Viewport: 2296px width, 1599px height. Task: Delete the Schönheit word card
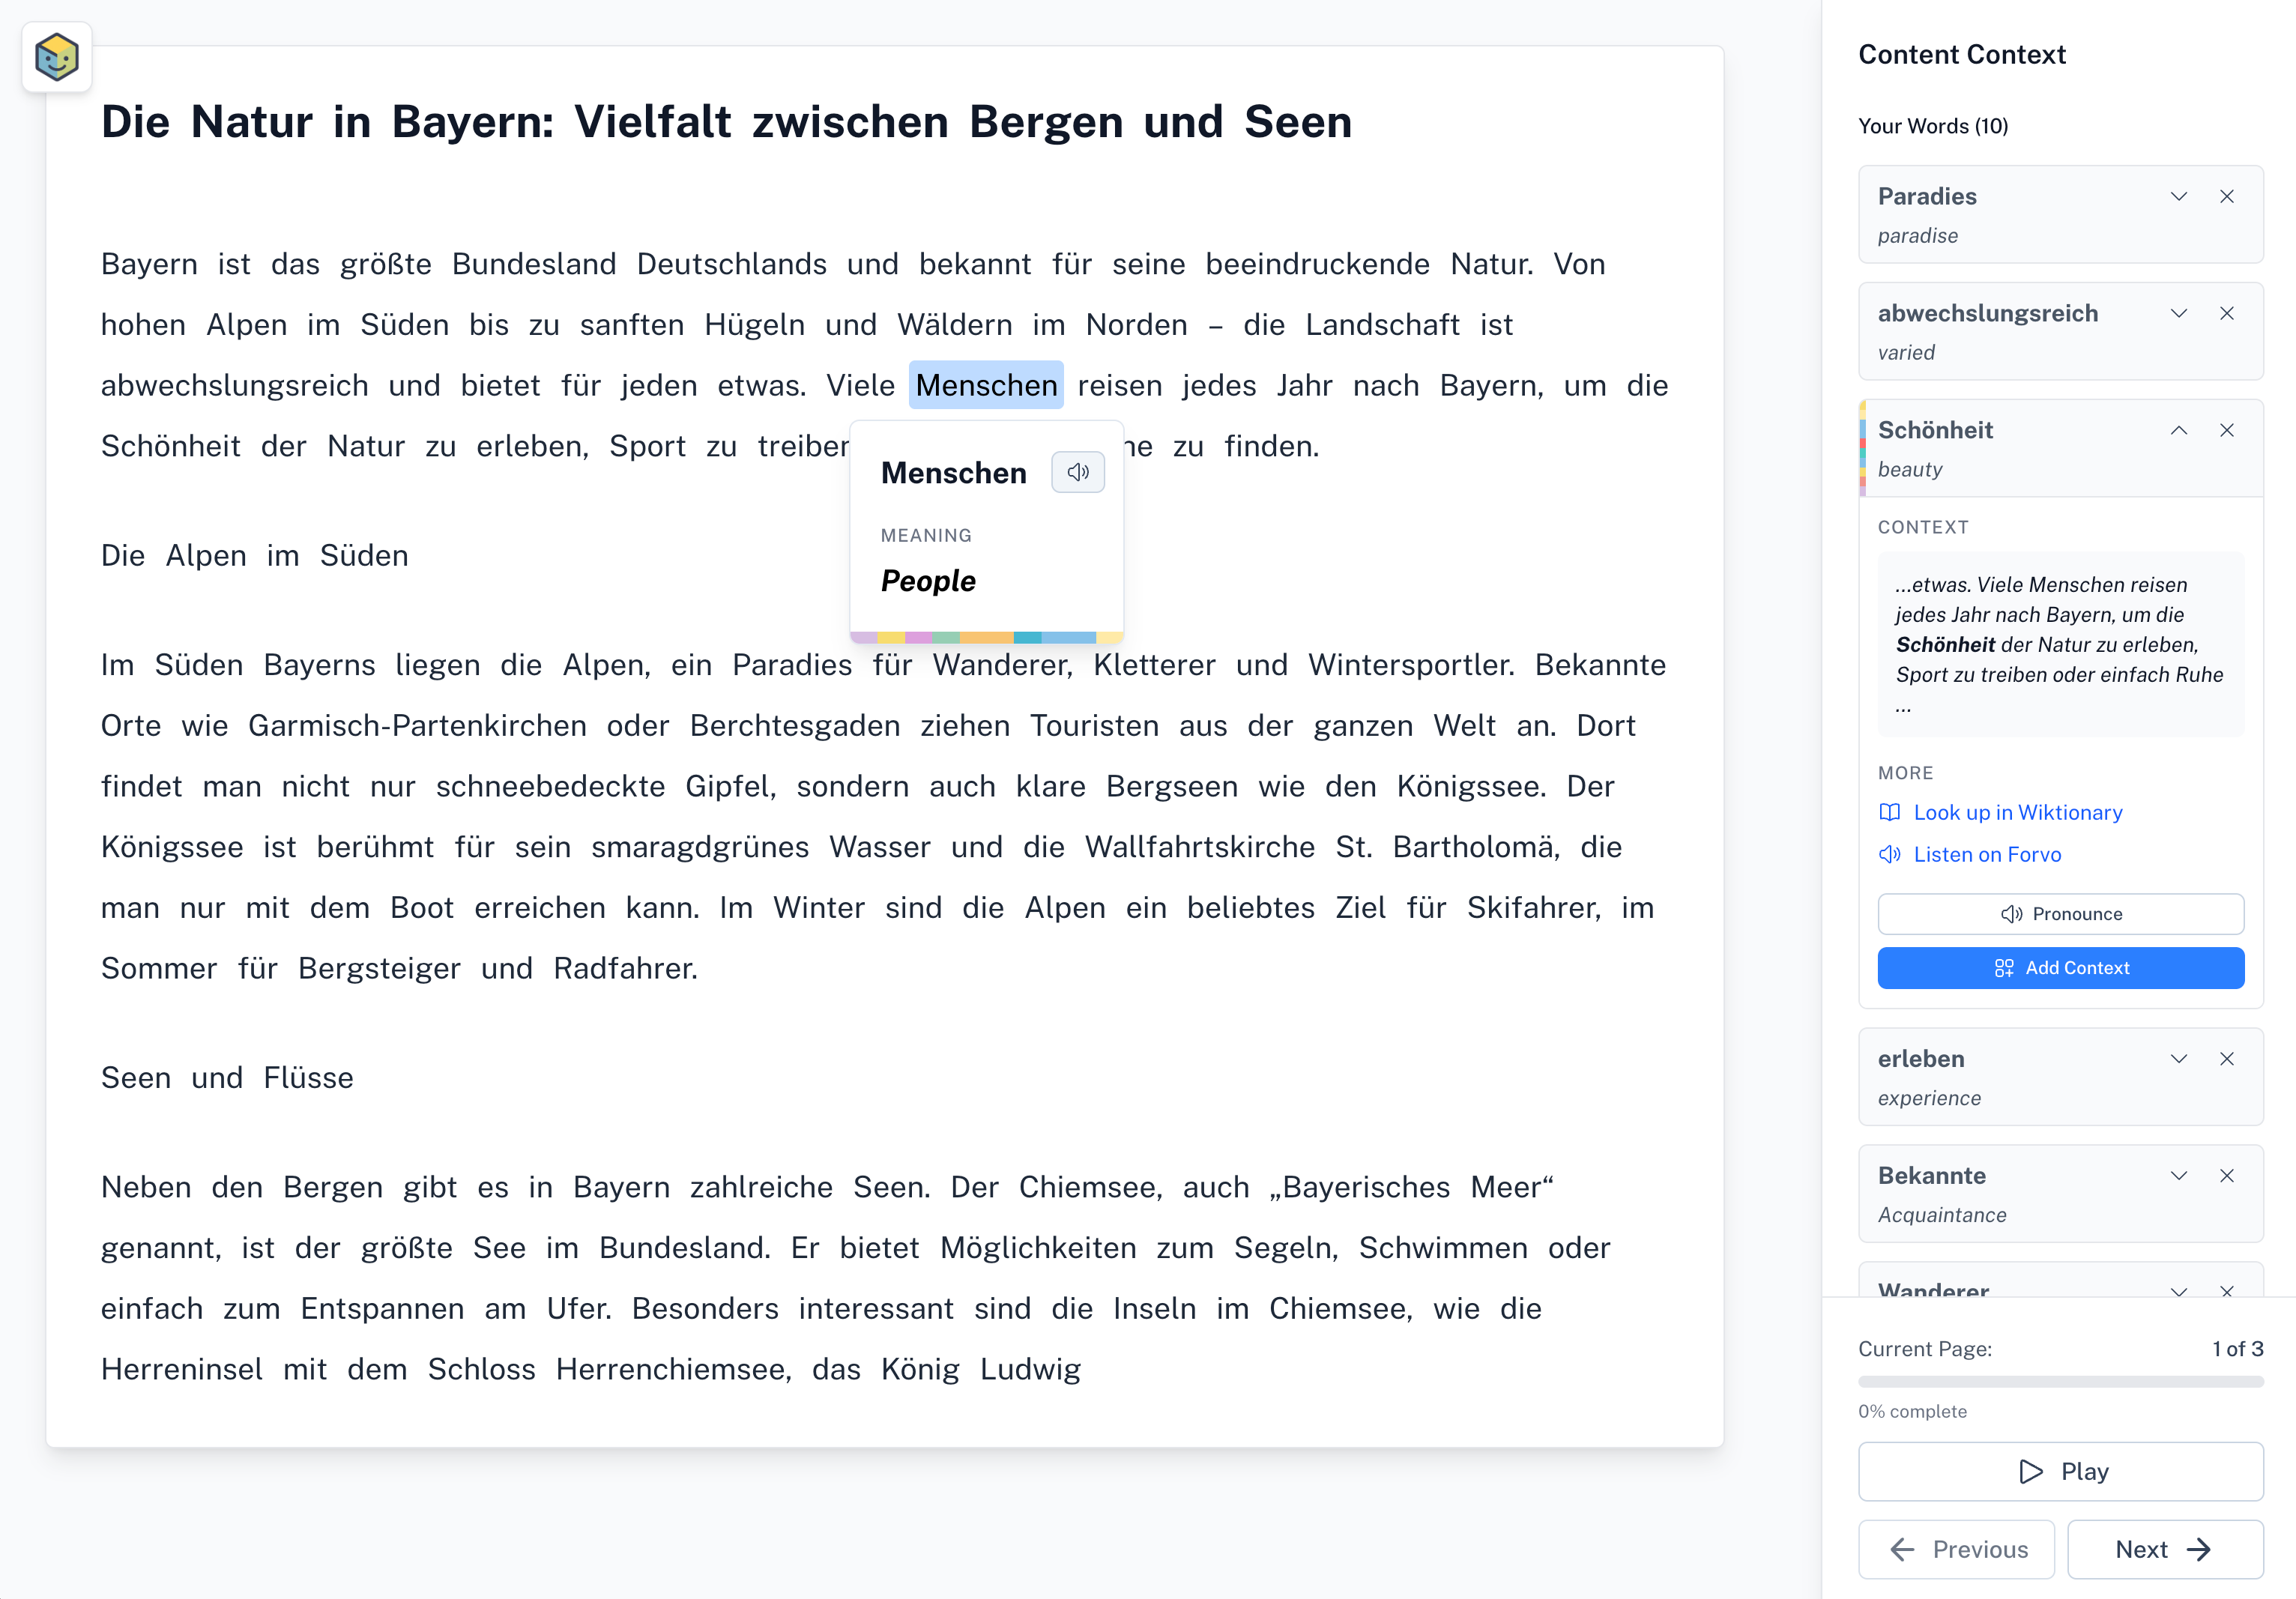(x=2226, y=430)
